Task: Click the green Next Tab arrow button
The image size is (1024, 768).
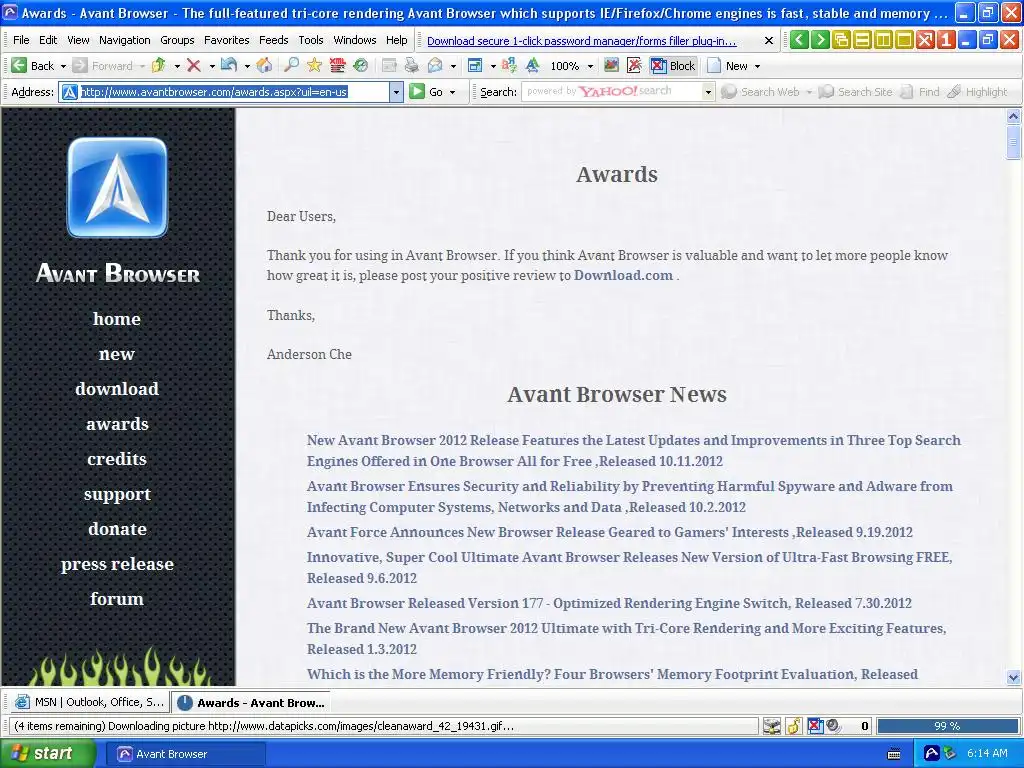Action: click(820, 40)
